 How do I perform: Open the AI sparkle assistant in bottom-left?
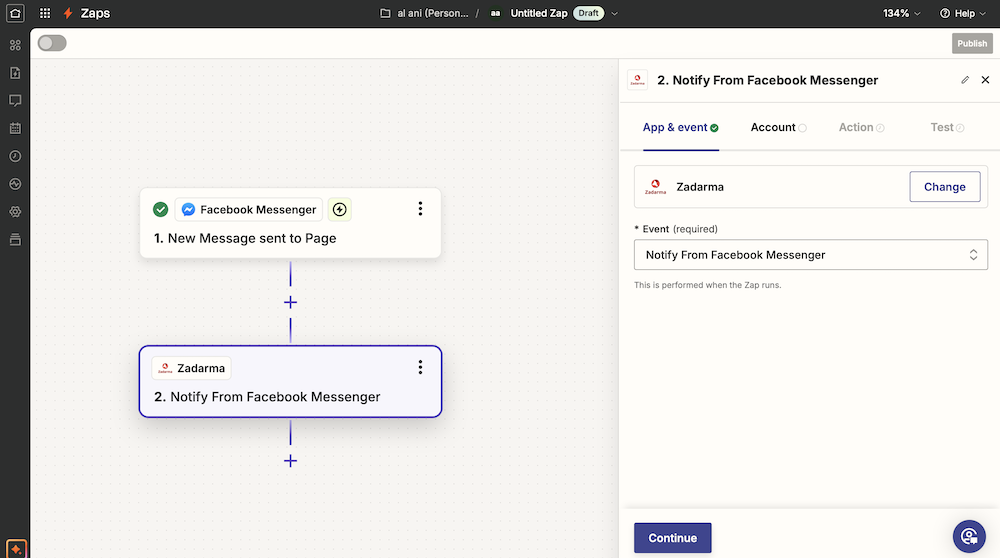(x=15, y=549)
